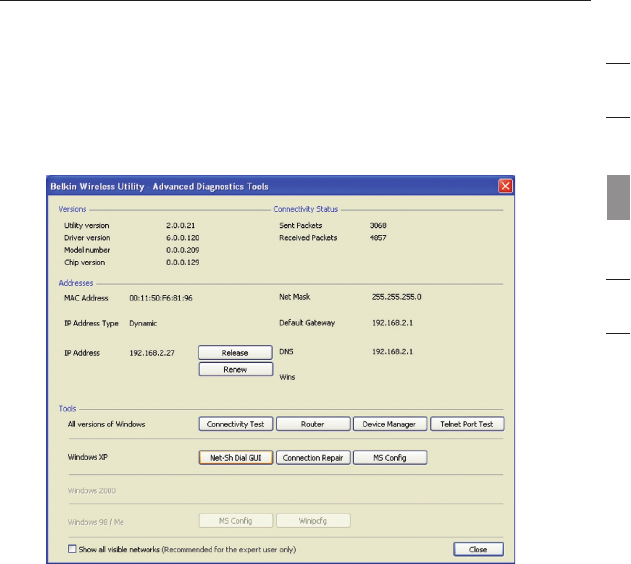Close the dialog with the red X

point(506,186)
